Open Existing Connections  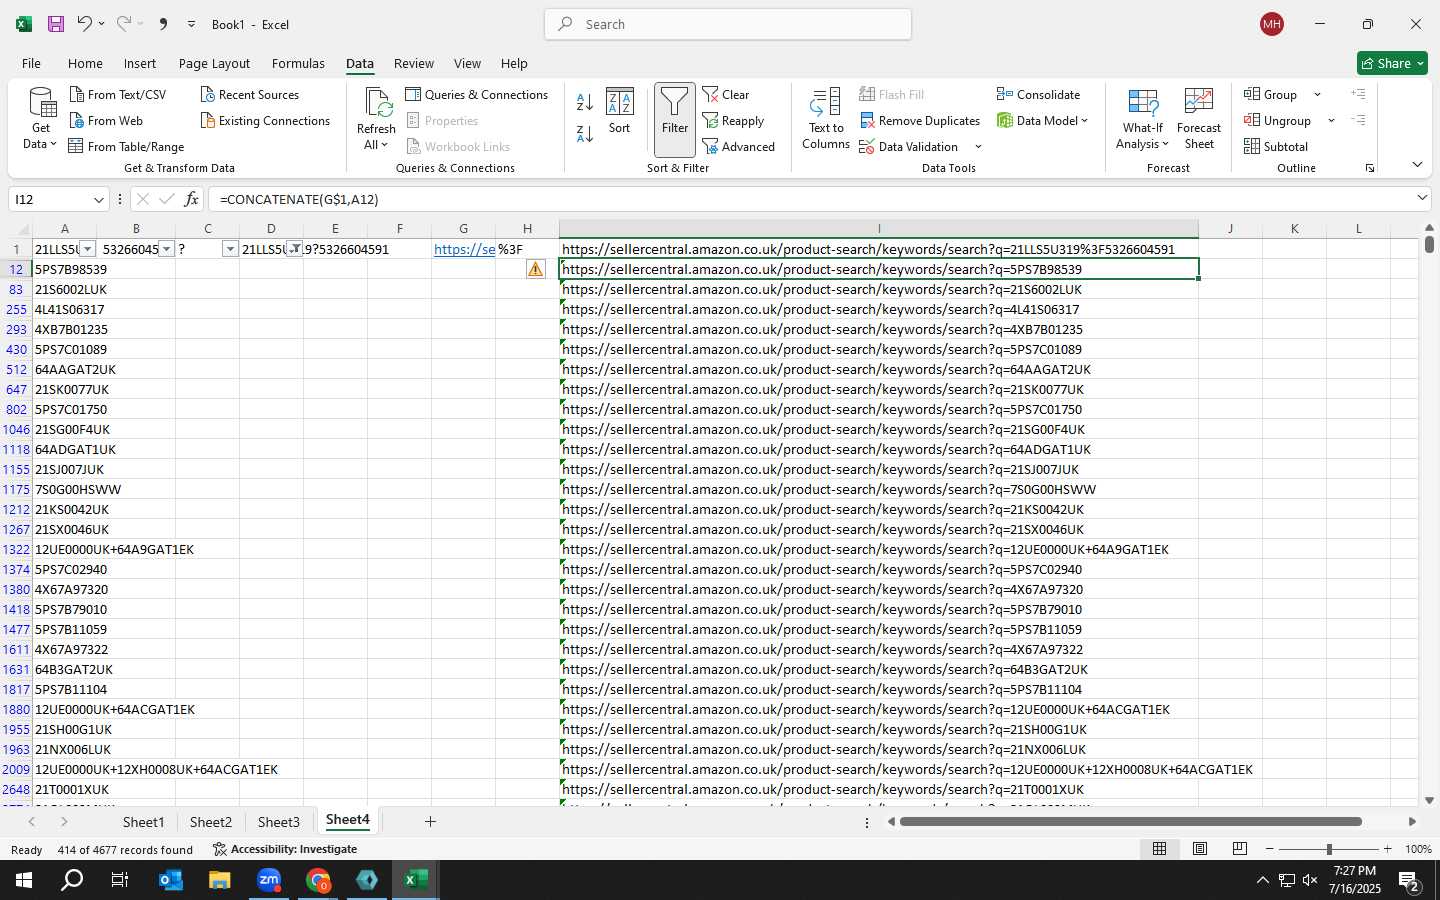265,120
